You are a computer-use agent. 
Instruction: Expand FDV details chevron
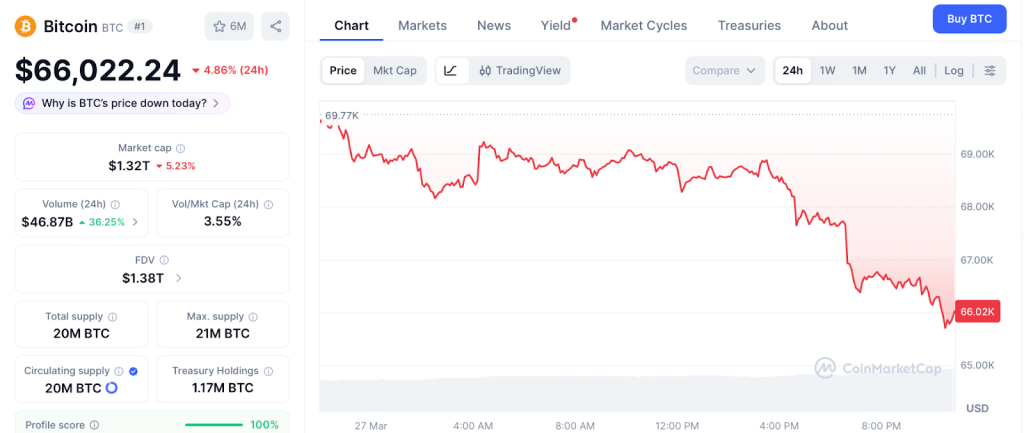(178, 278)
